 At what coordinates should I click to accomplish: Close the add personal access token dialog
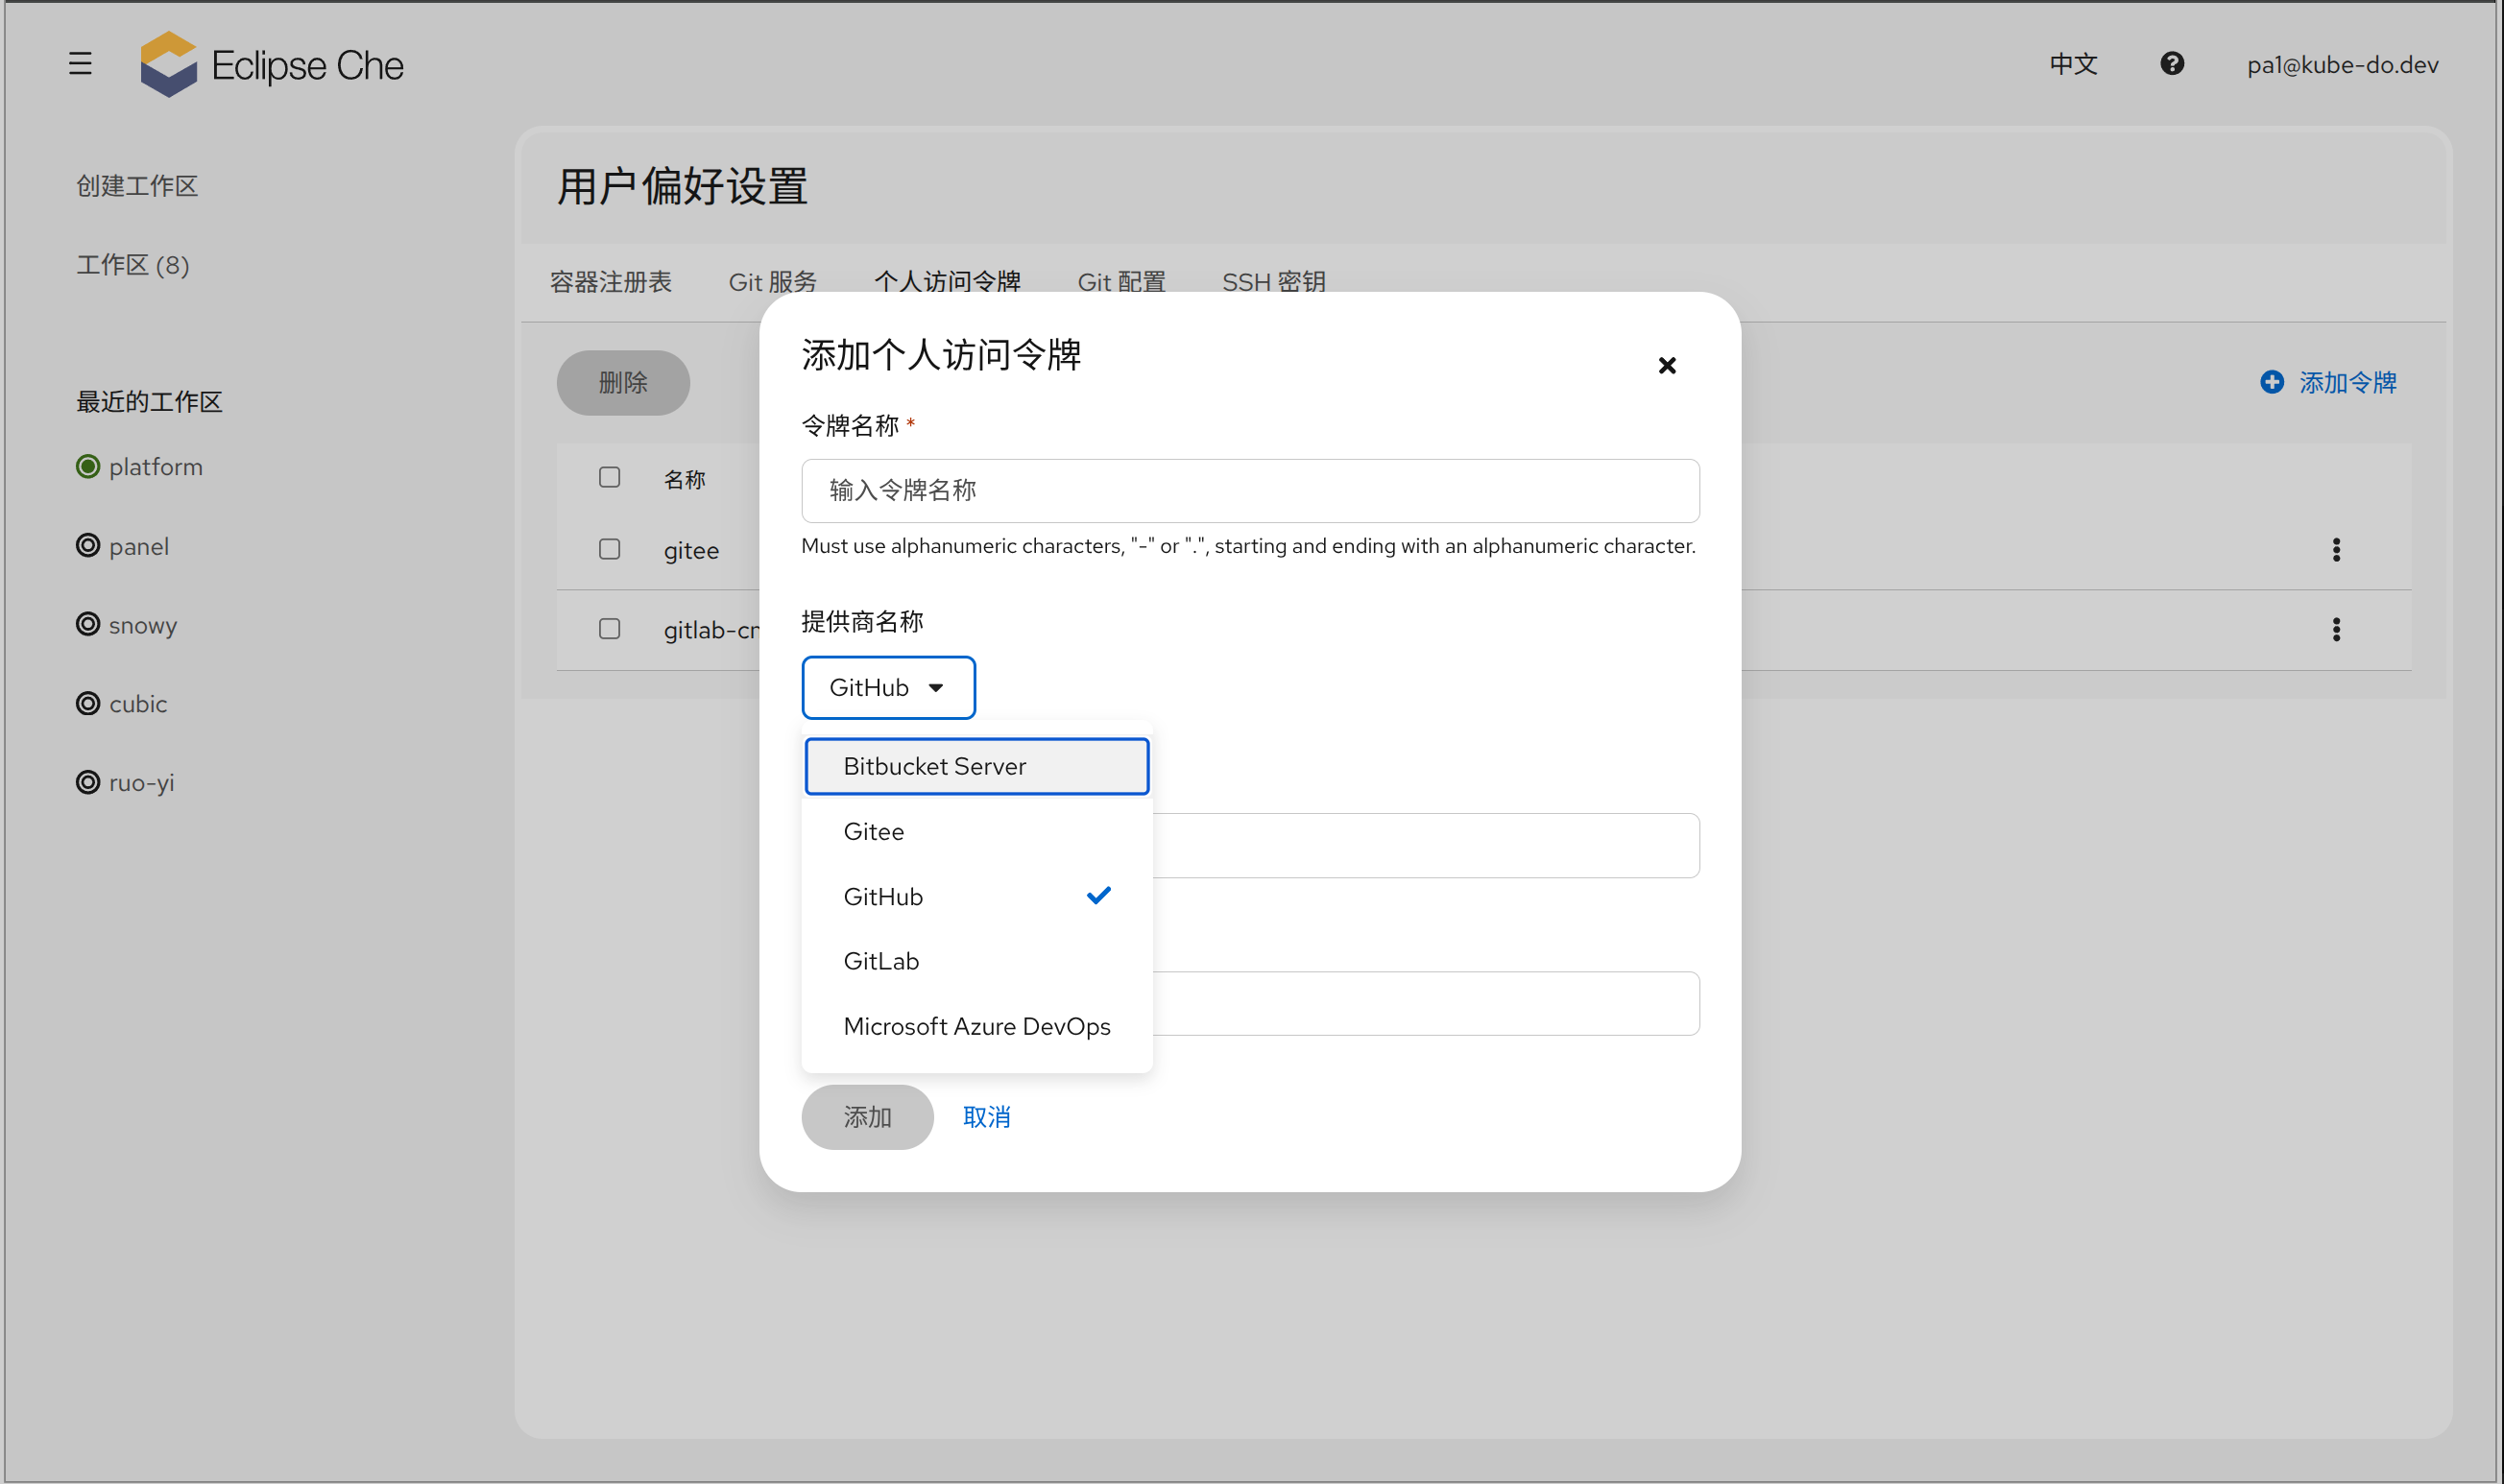point(1666,366)
